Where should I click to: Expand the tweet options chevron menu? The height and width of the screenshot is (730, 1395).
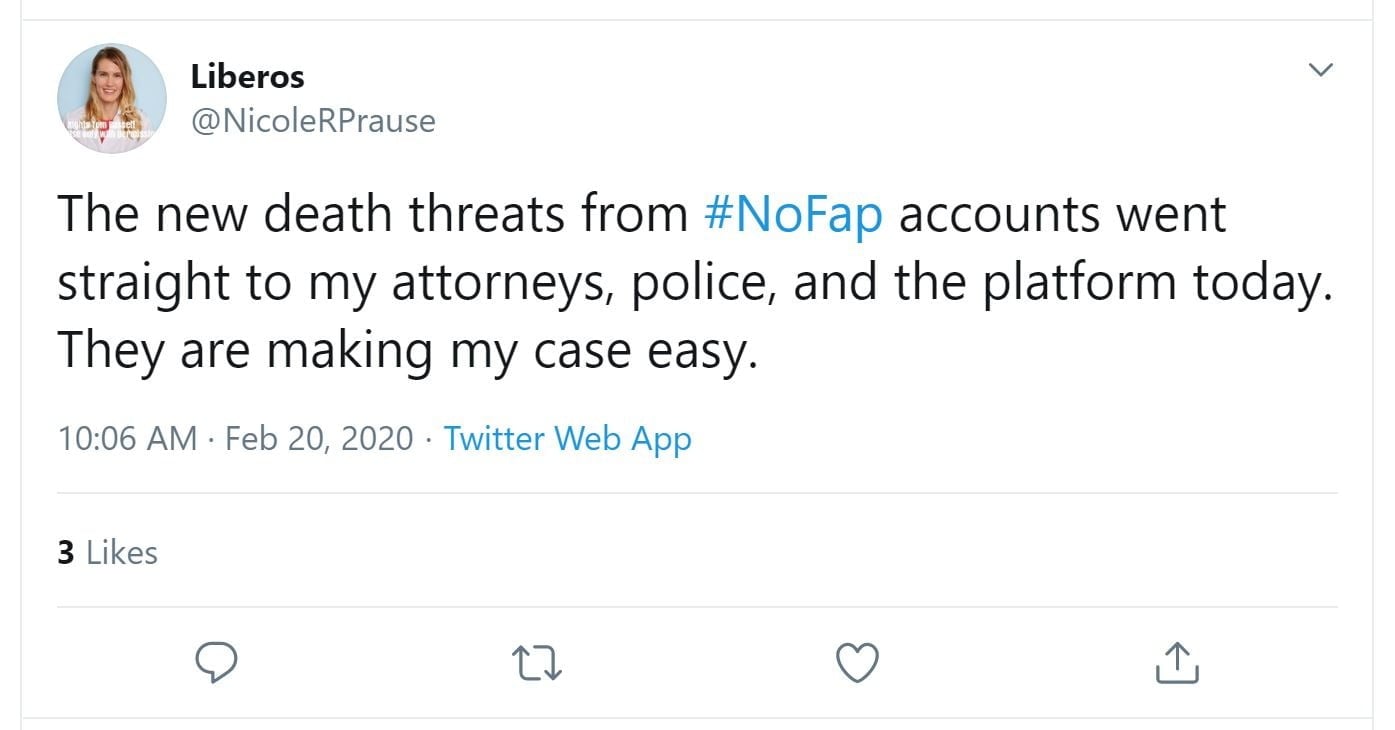tap(1321, 70)
